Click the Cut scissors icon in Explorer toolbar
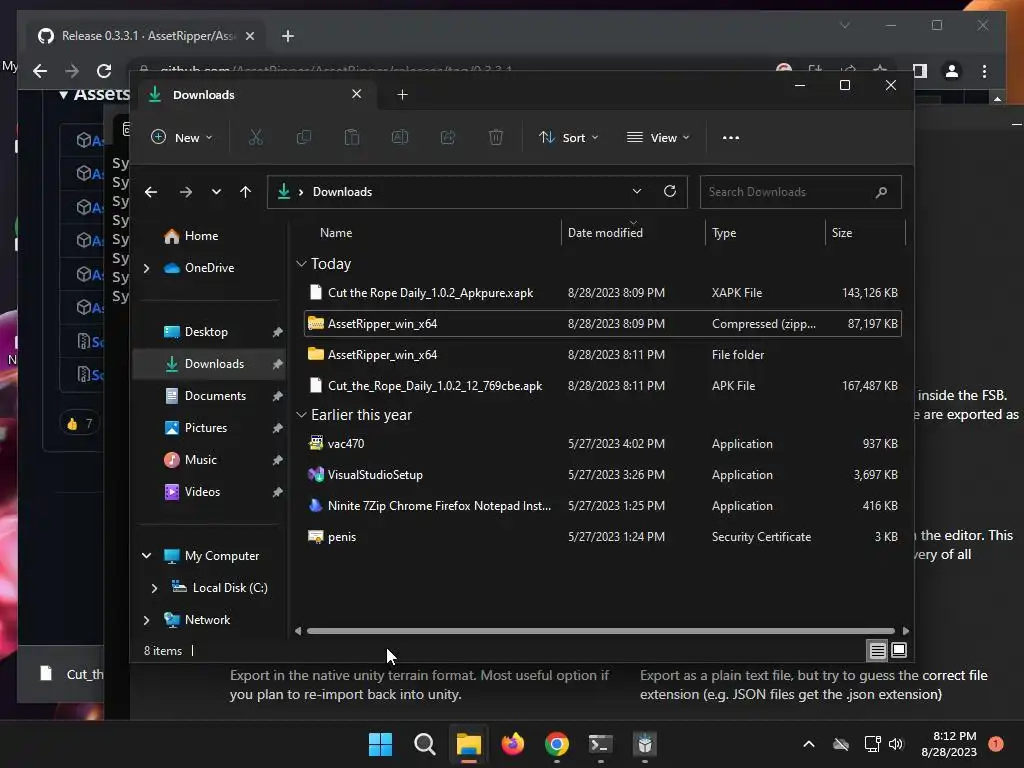Viewport: 1024px width, 768px height. pyautogui.click(x=255, y=137)
